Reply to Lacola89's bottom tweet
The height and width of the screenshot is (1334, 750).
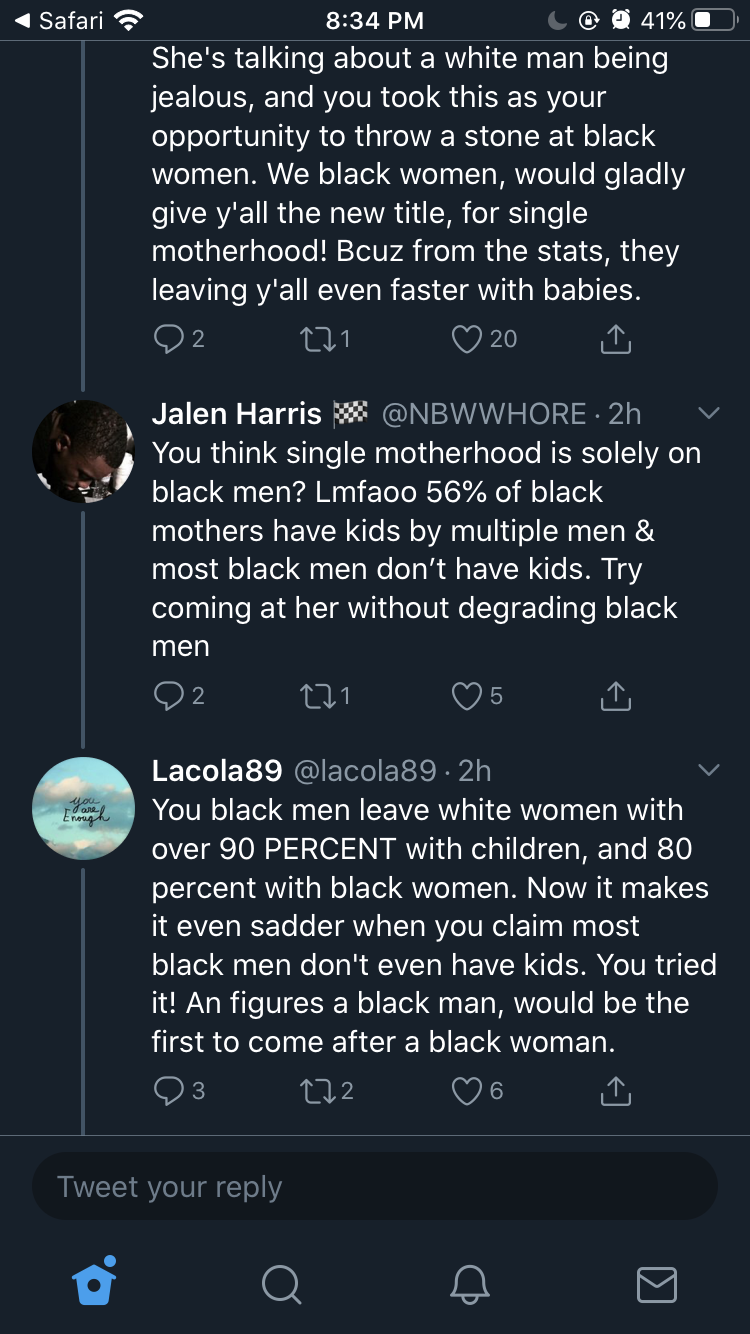pyautogui.click(x=167, y=1090)
